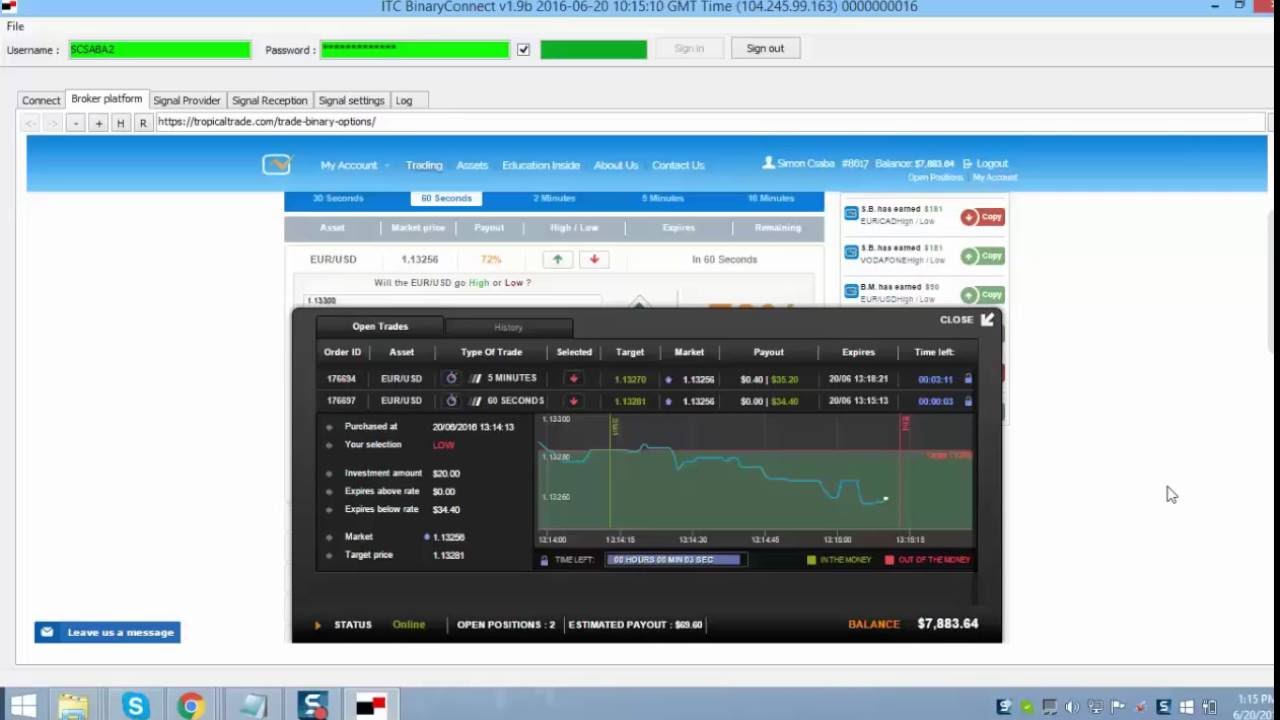1280x720 pixels.
Task: Open the Contact Us link
Action: click(678, 165)
